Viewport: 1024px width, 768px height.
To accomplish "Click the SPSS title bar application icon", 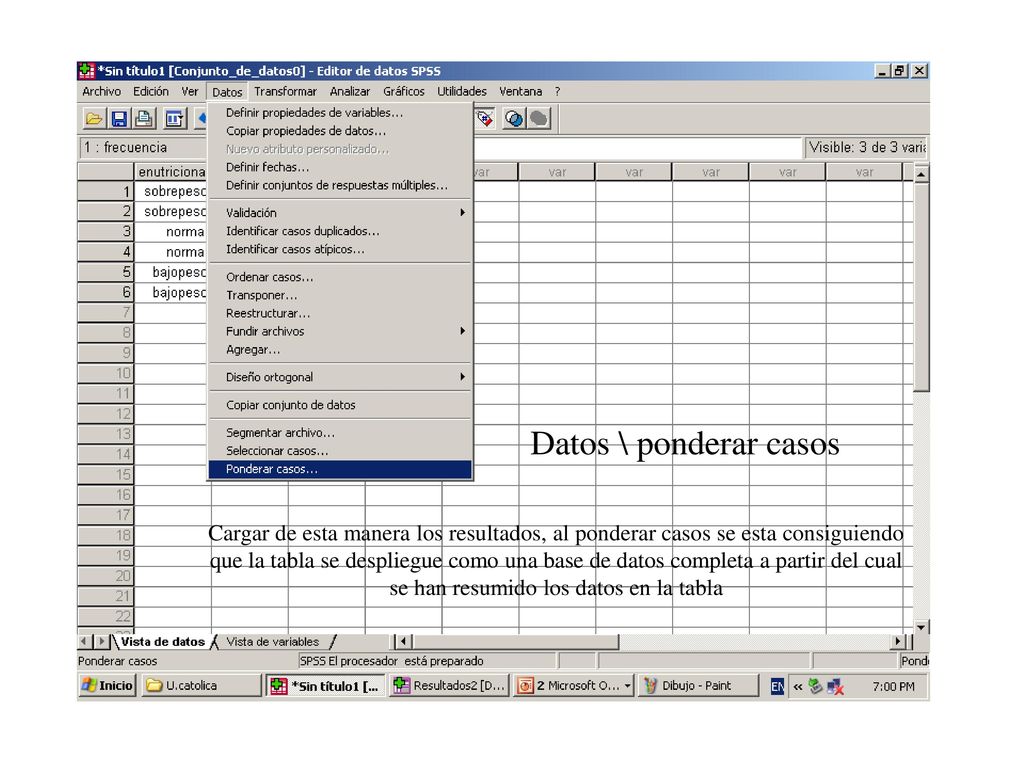I will point(86,71).
